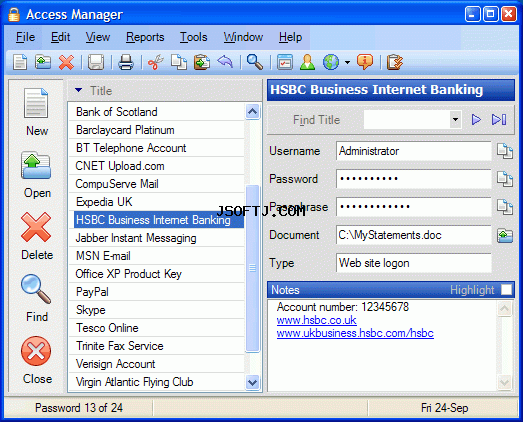523x422 pixels.
Task: Click the Password input field
Action: tap(414, 179)
